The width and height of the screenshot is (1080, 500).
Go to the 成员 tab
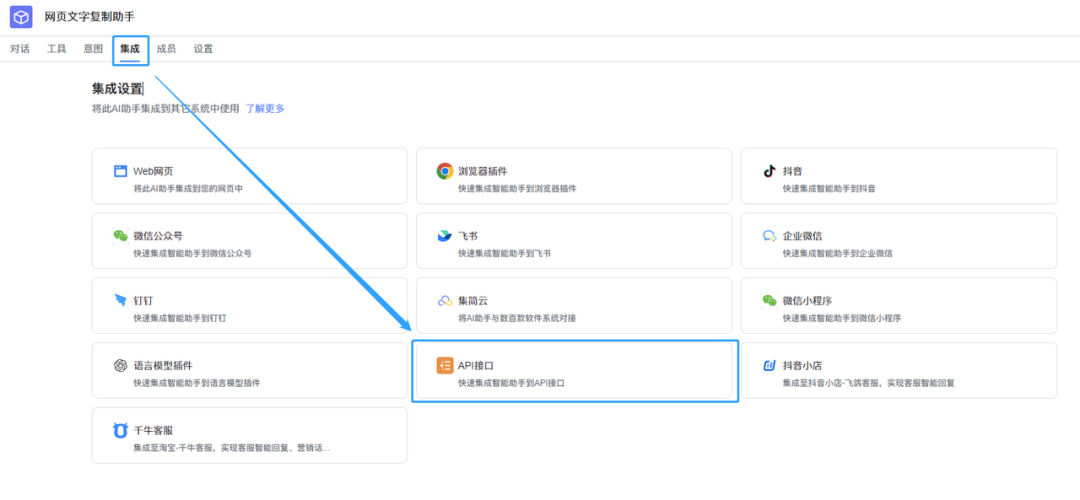(x=166, y=49)
